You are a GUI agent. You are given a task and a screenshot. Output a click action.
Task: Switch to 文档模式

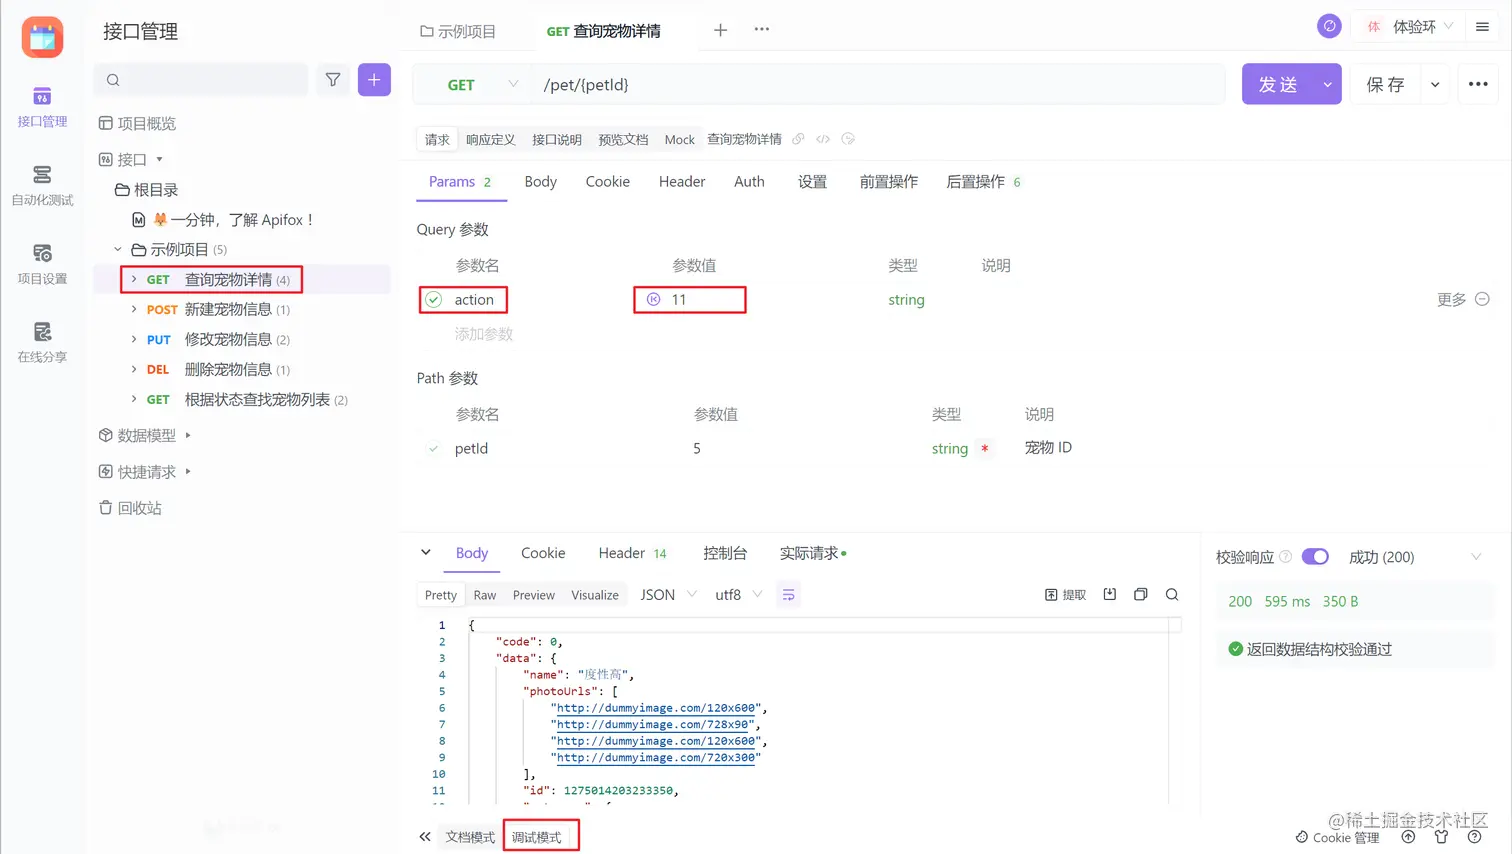(x=470, y=837)
